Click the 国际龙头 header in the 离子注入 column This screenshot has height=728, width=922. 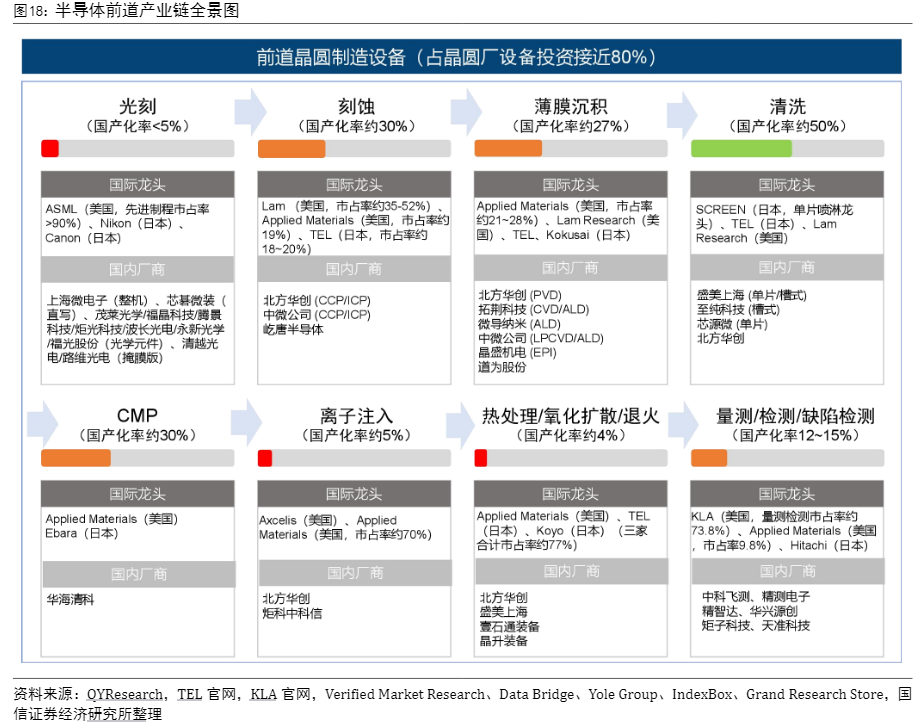354,494
